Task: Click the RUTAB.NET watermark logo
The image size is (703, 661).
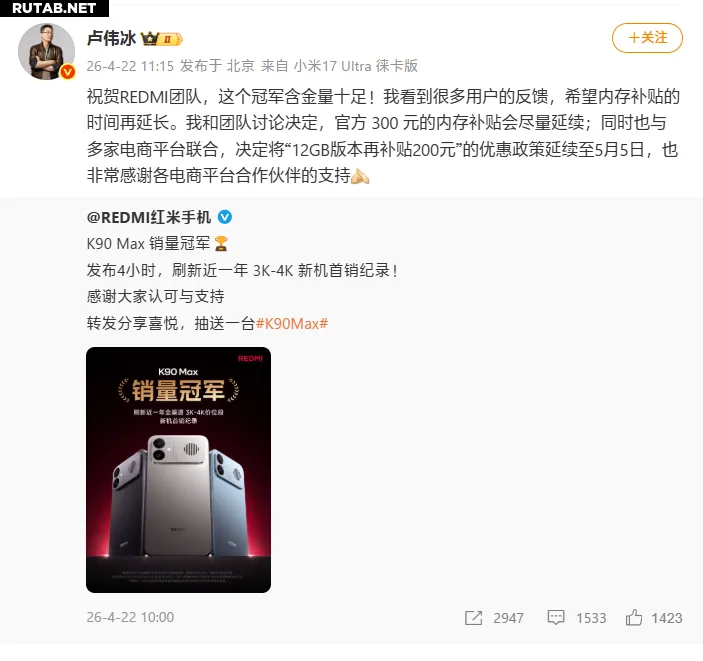Action: 54,8
